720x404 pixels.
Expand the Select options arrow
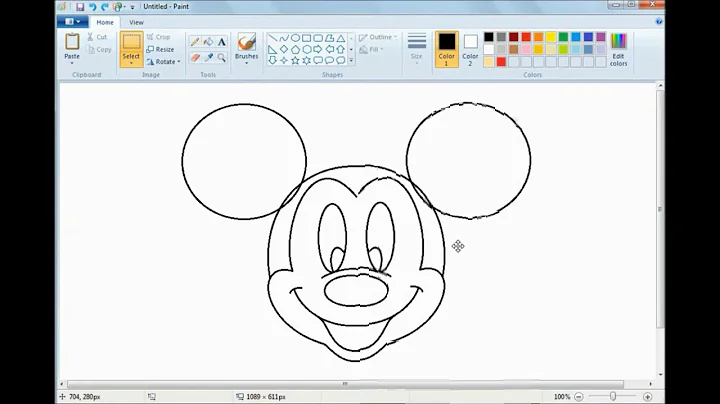click(x=131, y=63)
